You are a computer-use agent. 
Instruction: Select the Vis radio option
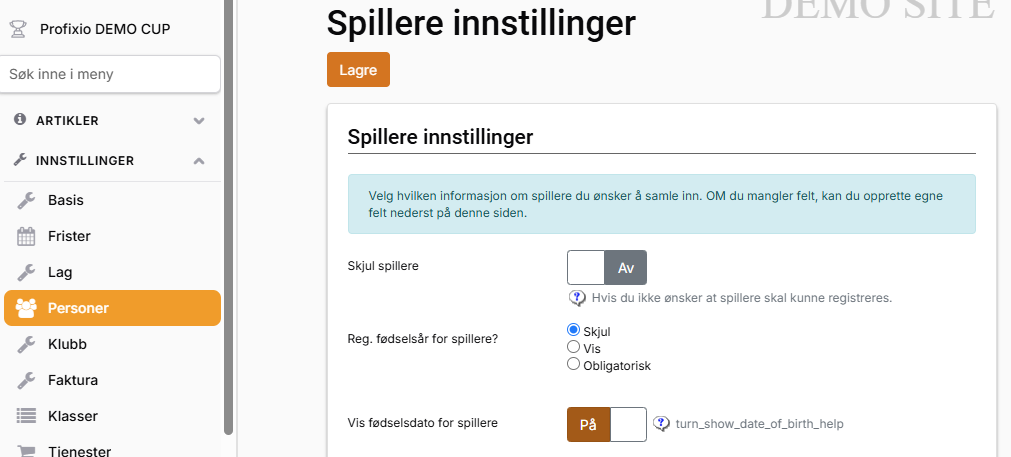pyautogui.click(x=574, y=347)
